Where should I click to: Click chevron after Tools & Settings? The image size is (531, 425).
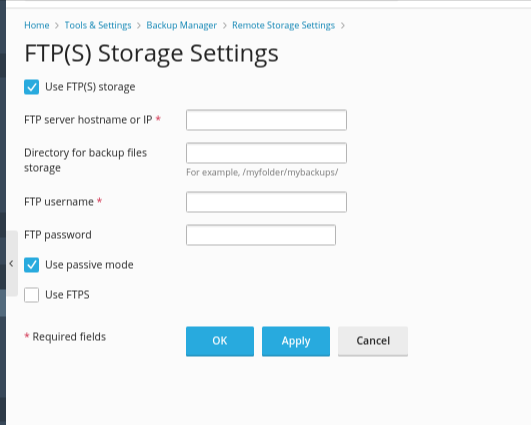click(x=139, y=26)
